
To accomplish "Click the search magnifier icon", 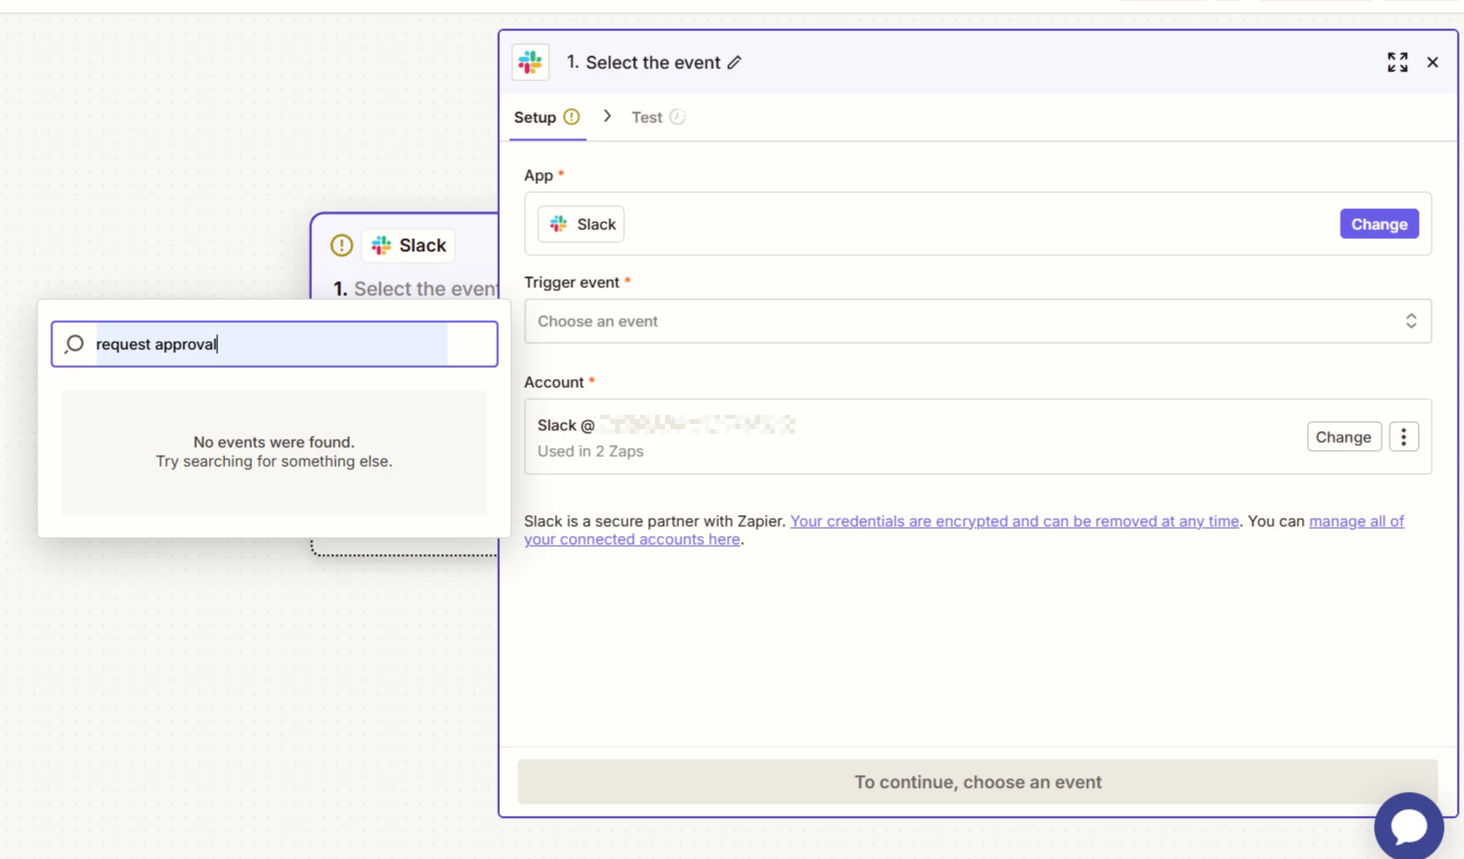I will [74, 344].
